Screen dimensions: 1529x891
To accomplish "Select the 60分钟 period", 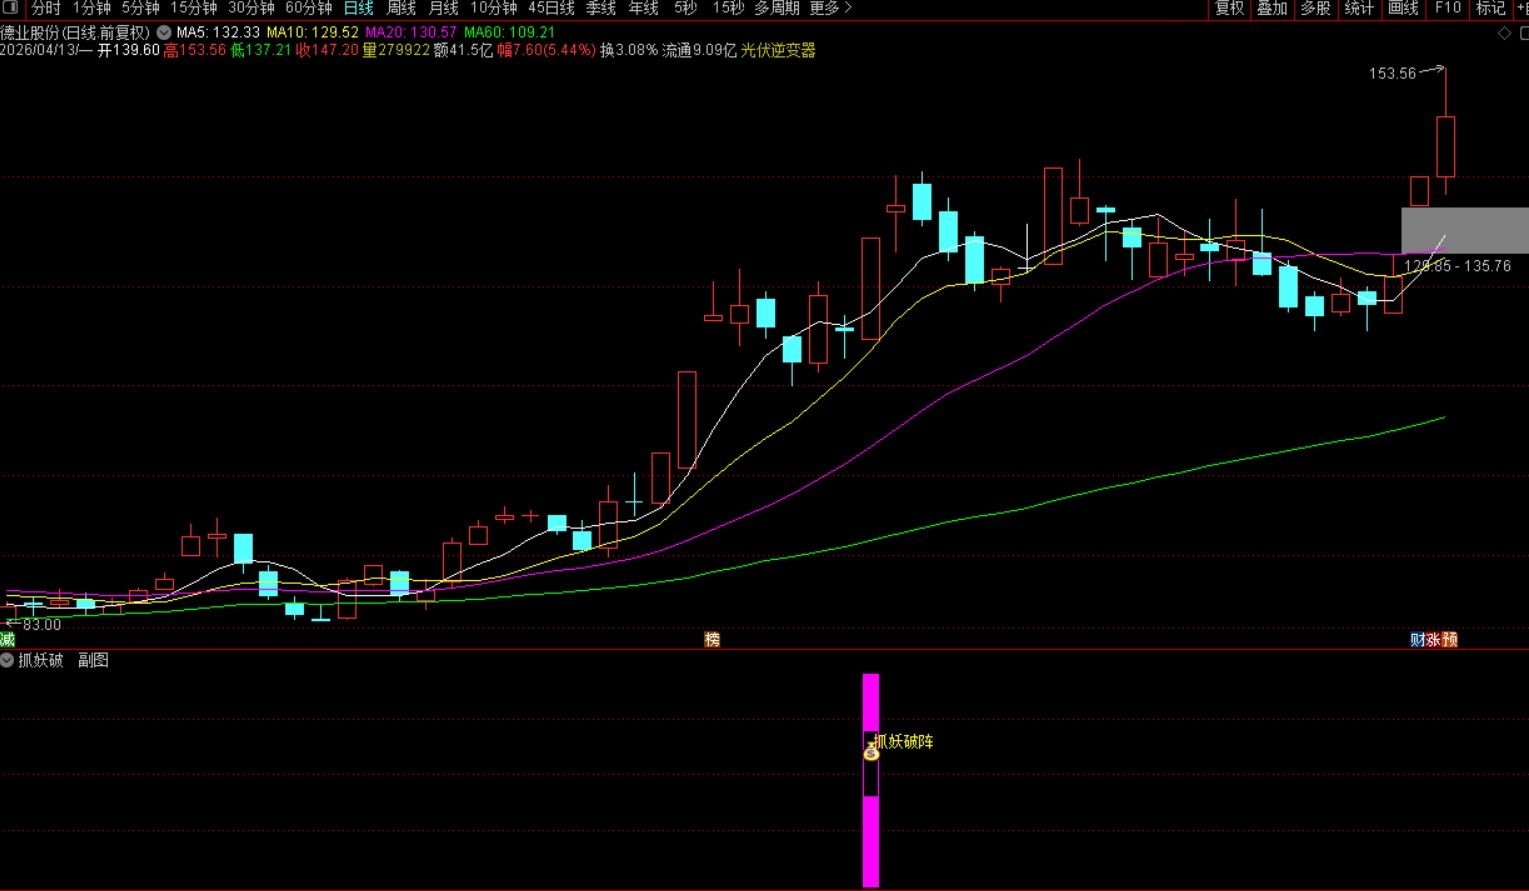I will (309, 8).
